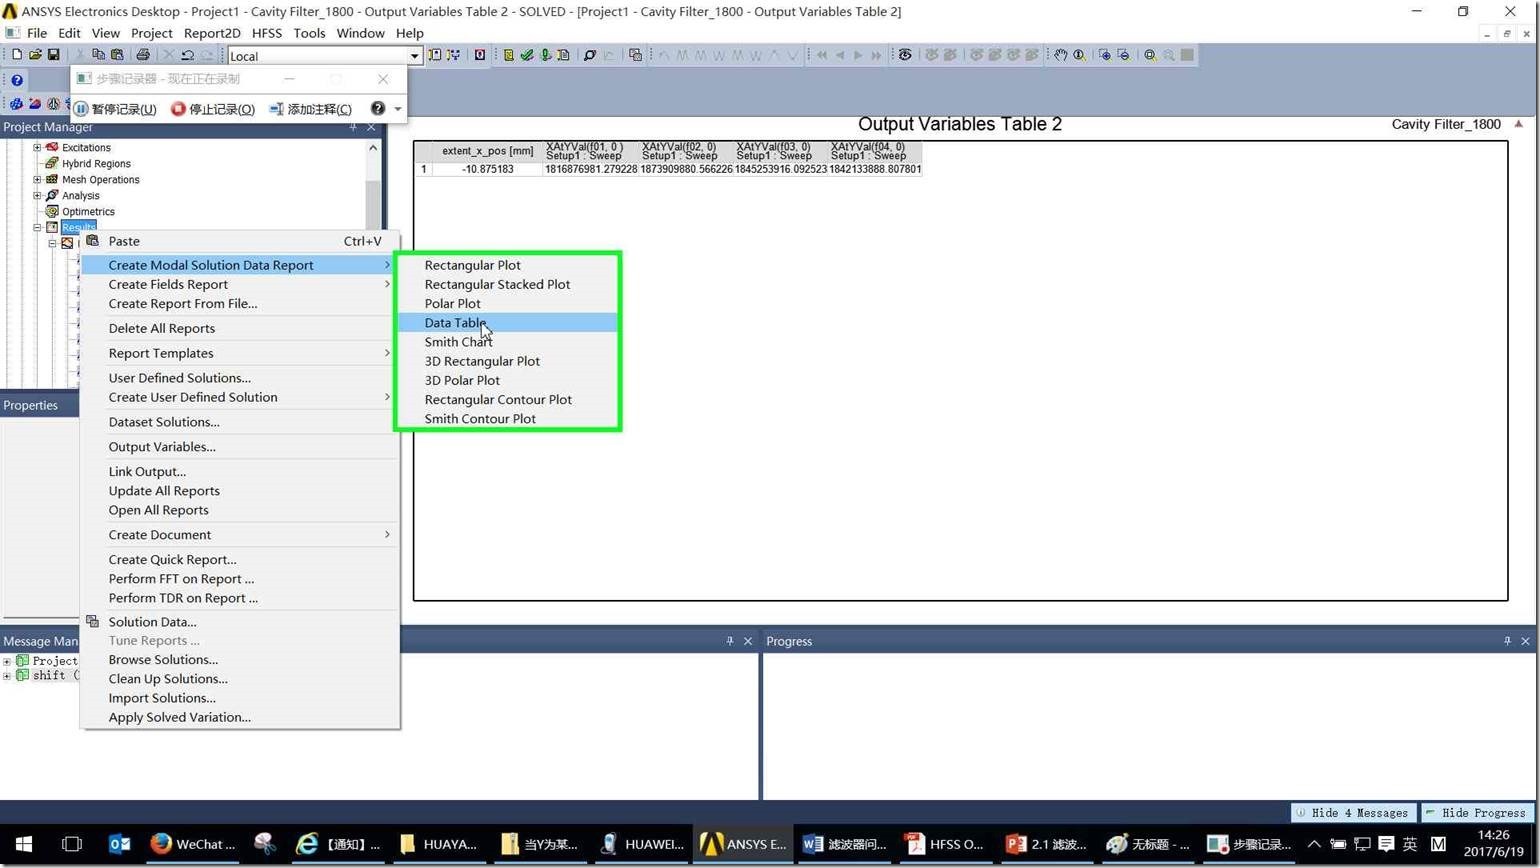Screen dimensions: 1540x868
Task: Collapse the Results tree node
Action: (x=37, y=227)
